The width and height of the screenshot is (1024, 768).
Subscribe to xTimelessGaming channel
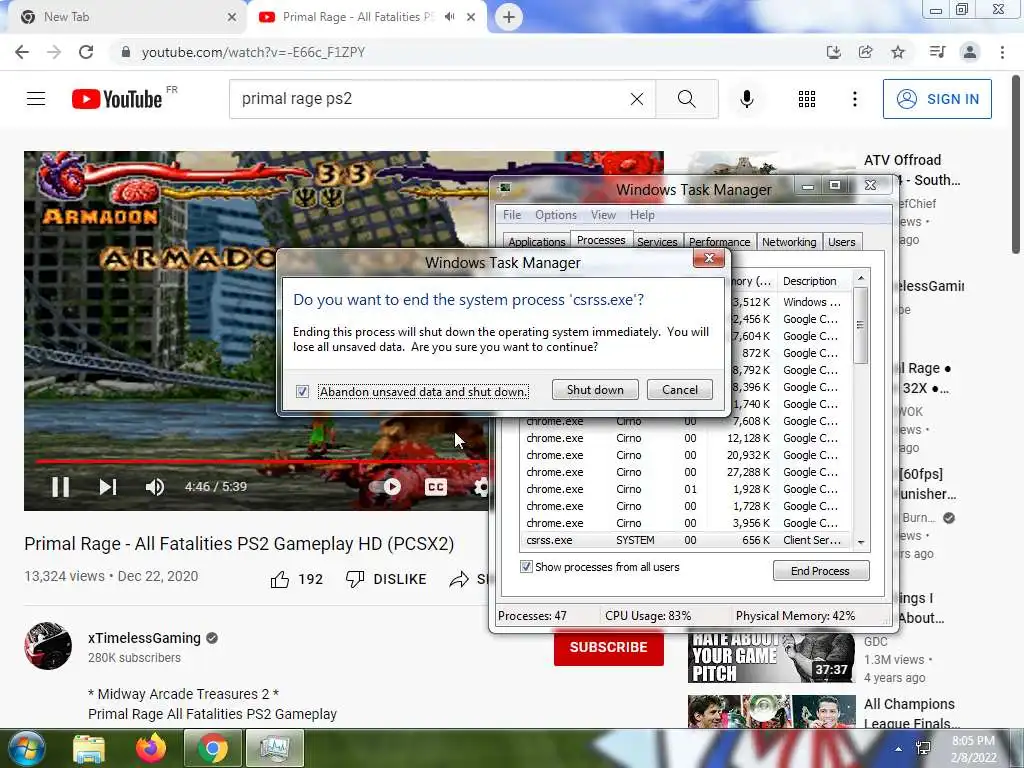coord(608,647)
